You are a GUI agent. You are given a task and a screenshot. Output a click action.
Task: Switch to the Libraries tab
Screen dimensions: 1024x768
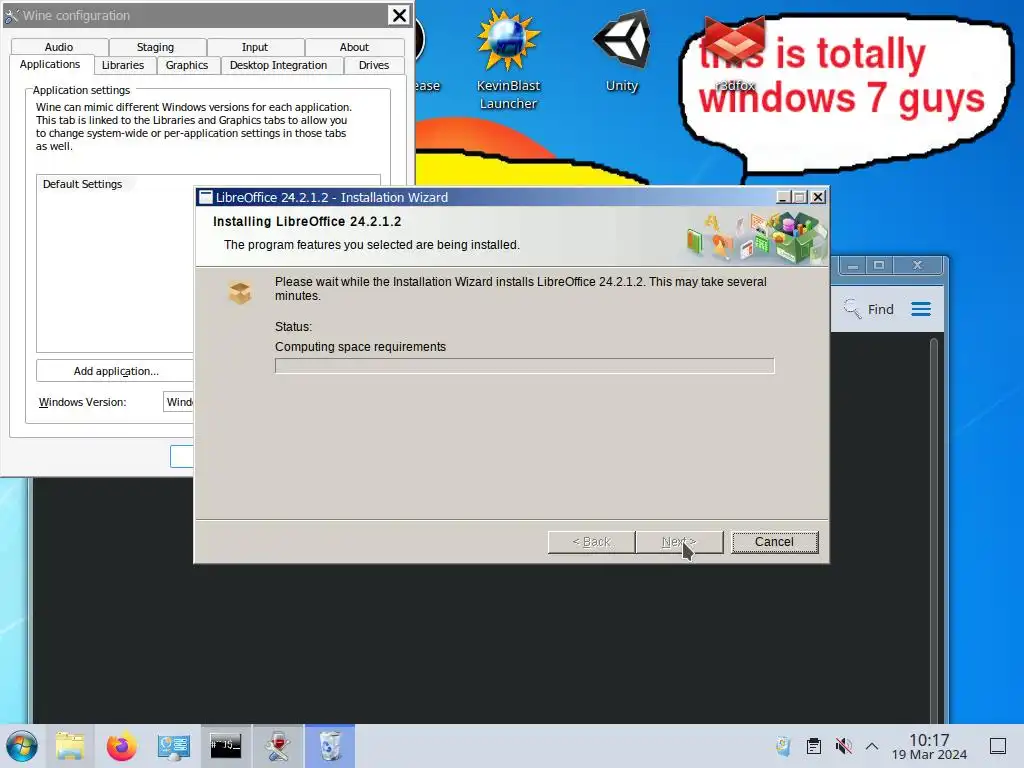tap(123, 65)
